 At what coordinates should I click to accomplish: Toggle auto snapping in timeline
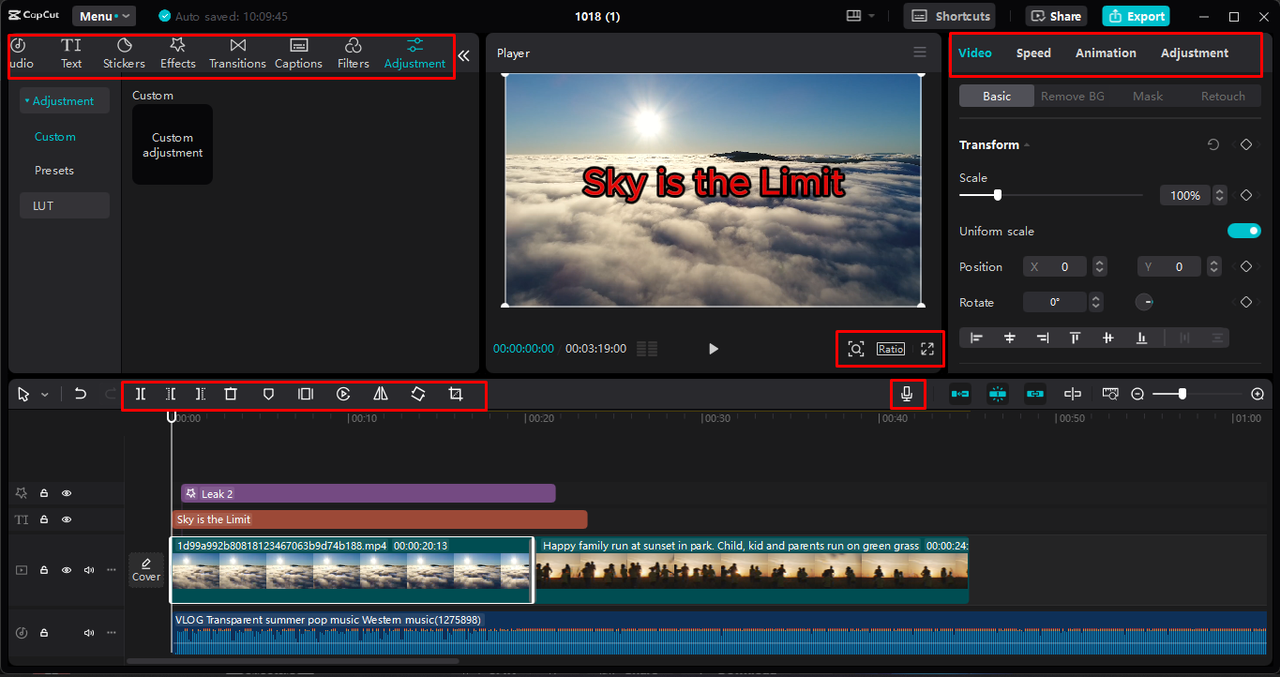tap(997, 394)
